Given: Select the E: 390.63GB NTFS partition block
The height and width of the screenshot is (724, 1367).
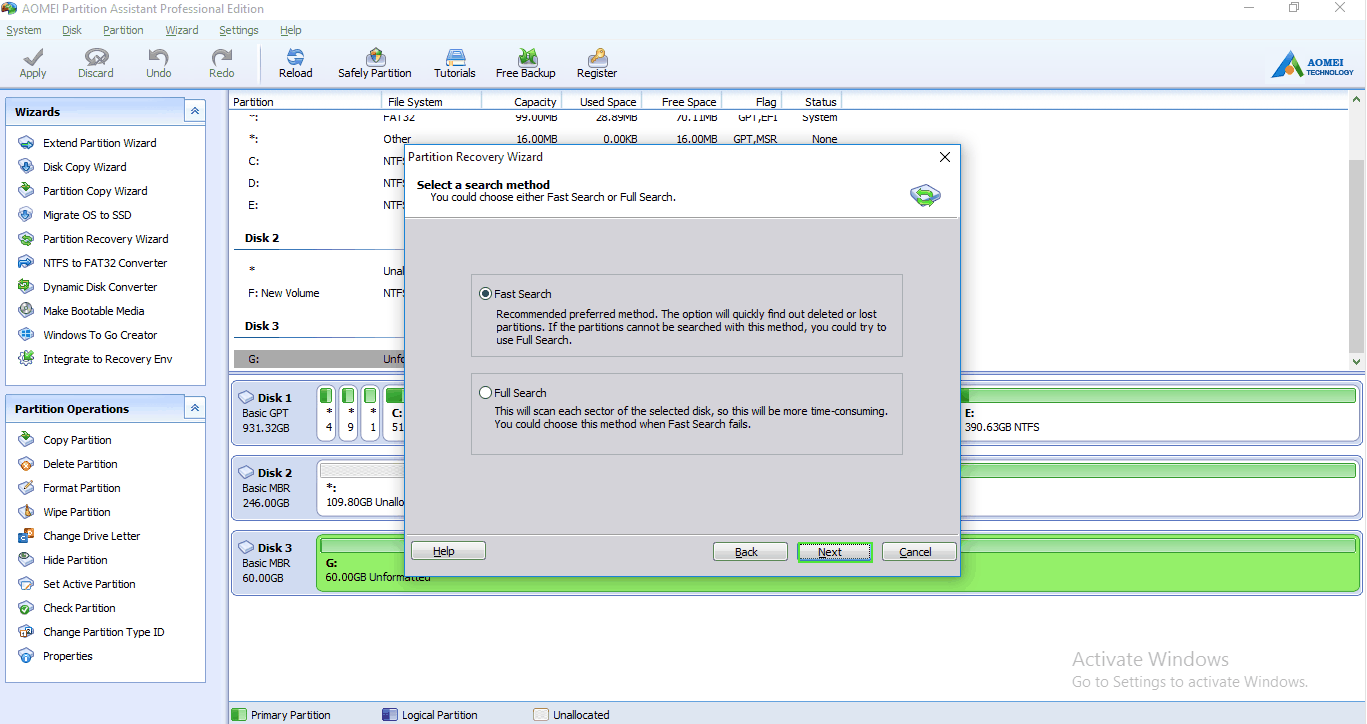Looking at the screenshot, I should (1158, 415).
